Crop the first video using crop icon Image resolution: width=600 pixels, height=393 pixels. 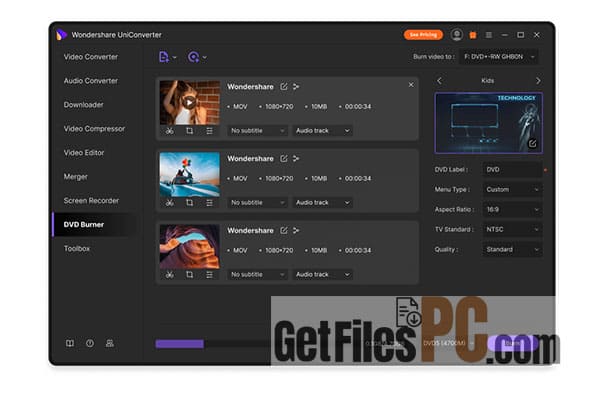click(189, 131)
